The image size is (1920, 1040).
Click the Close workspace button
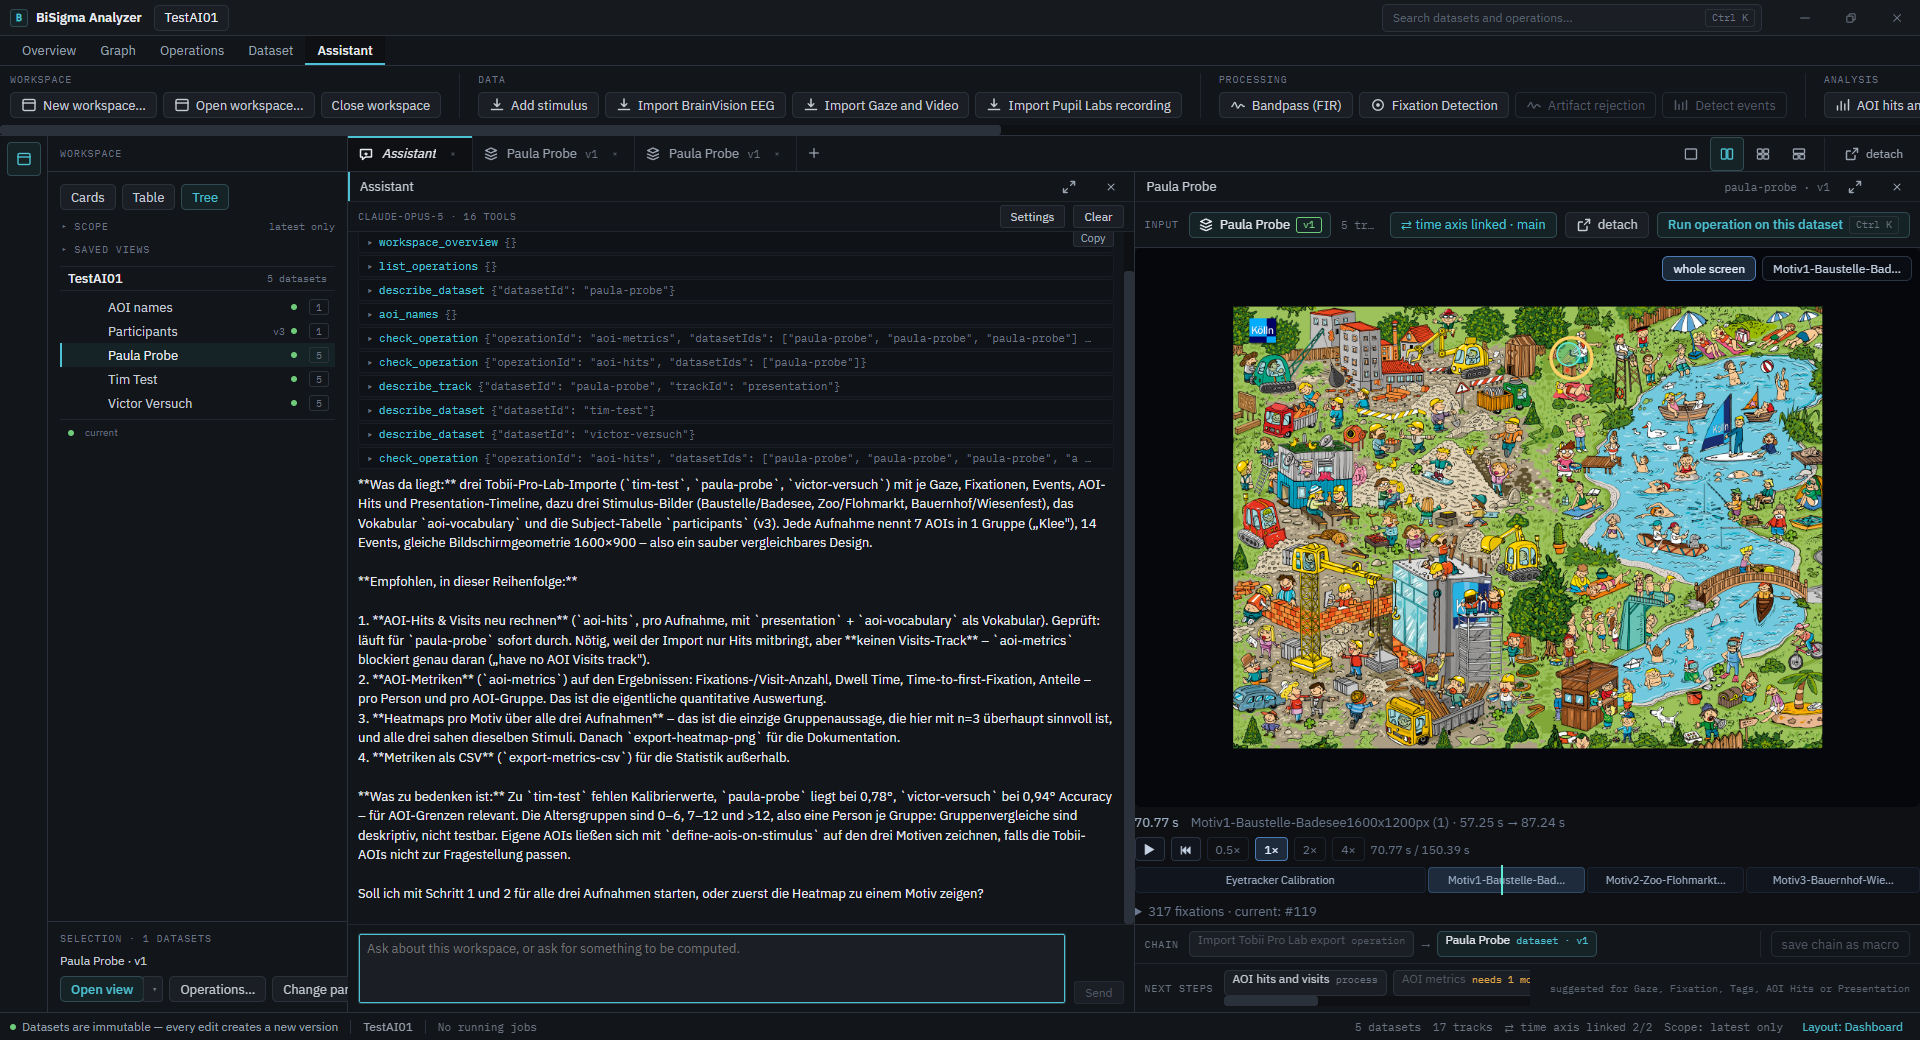pyautogui.click(x=381, y=105)
